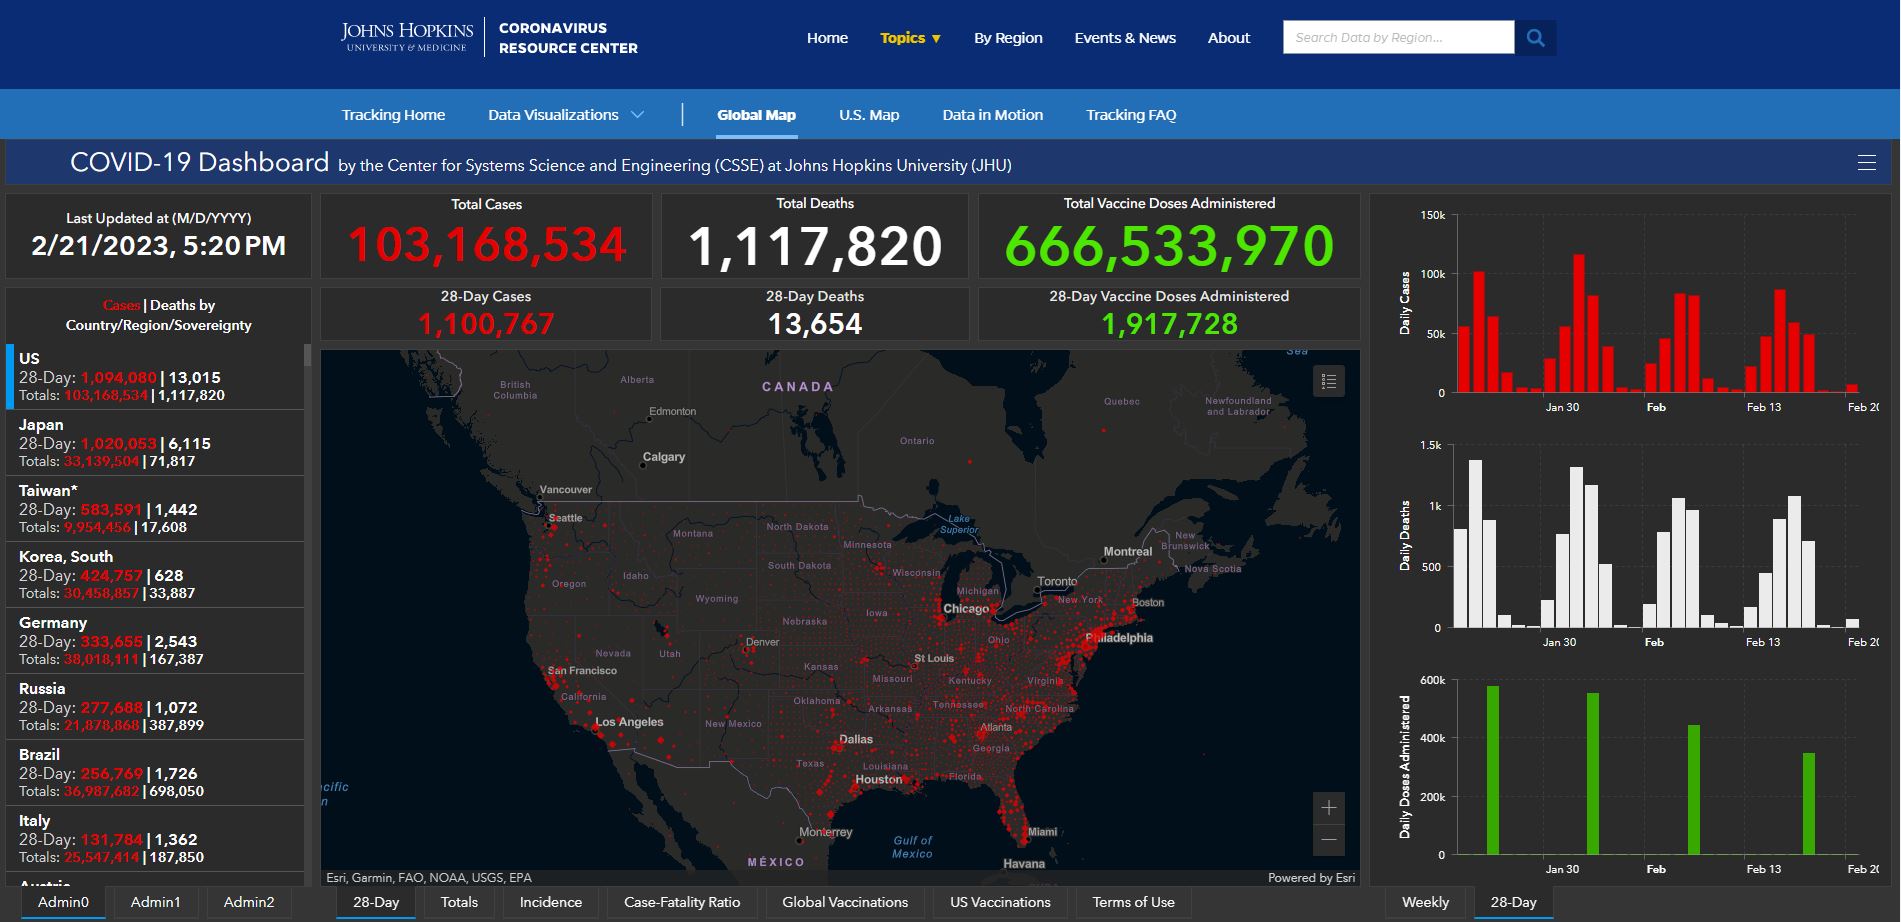The width and height of the screenshot is (1901, 922).
Task: Select the Admin1 tab
Action: (156, 902)
